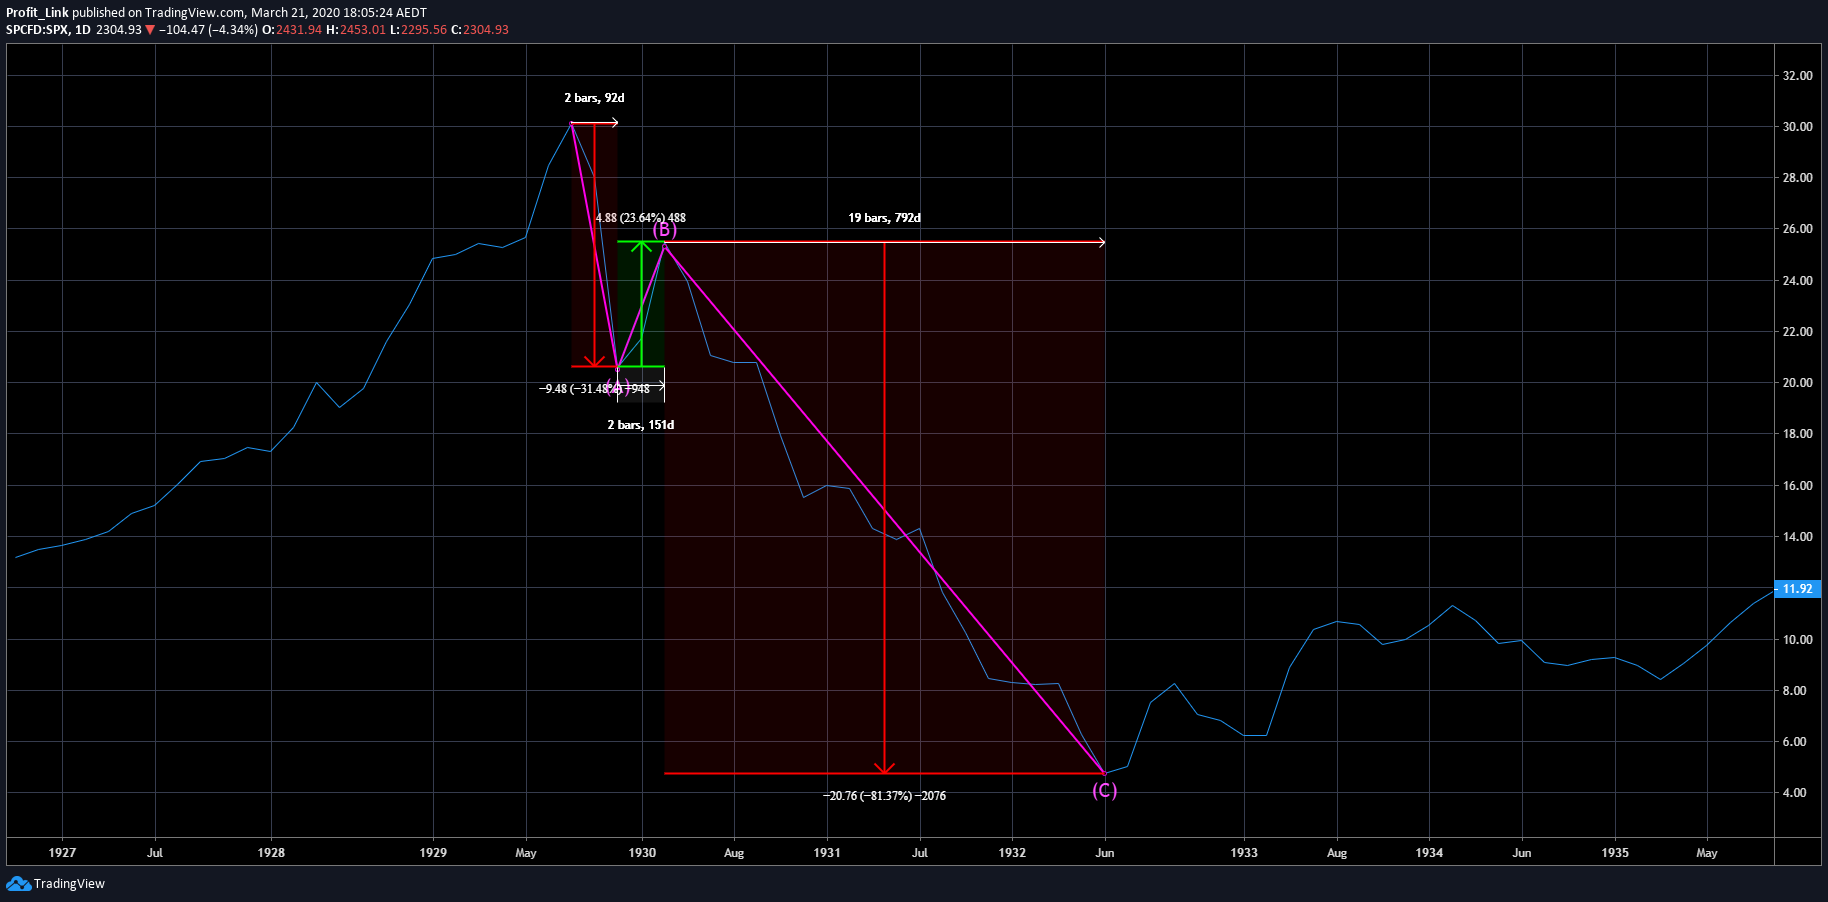Click the TradingView wordmark beside the logo
The height and width of the screenshot is (902, 1828).
click(69, 883)
